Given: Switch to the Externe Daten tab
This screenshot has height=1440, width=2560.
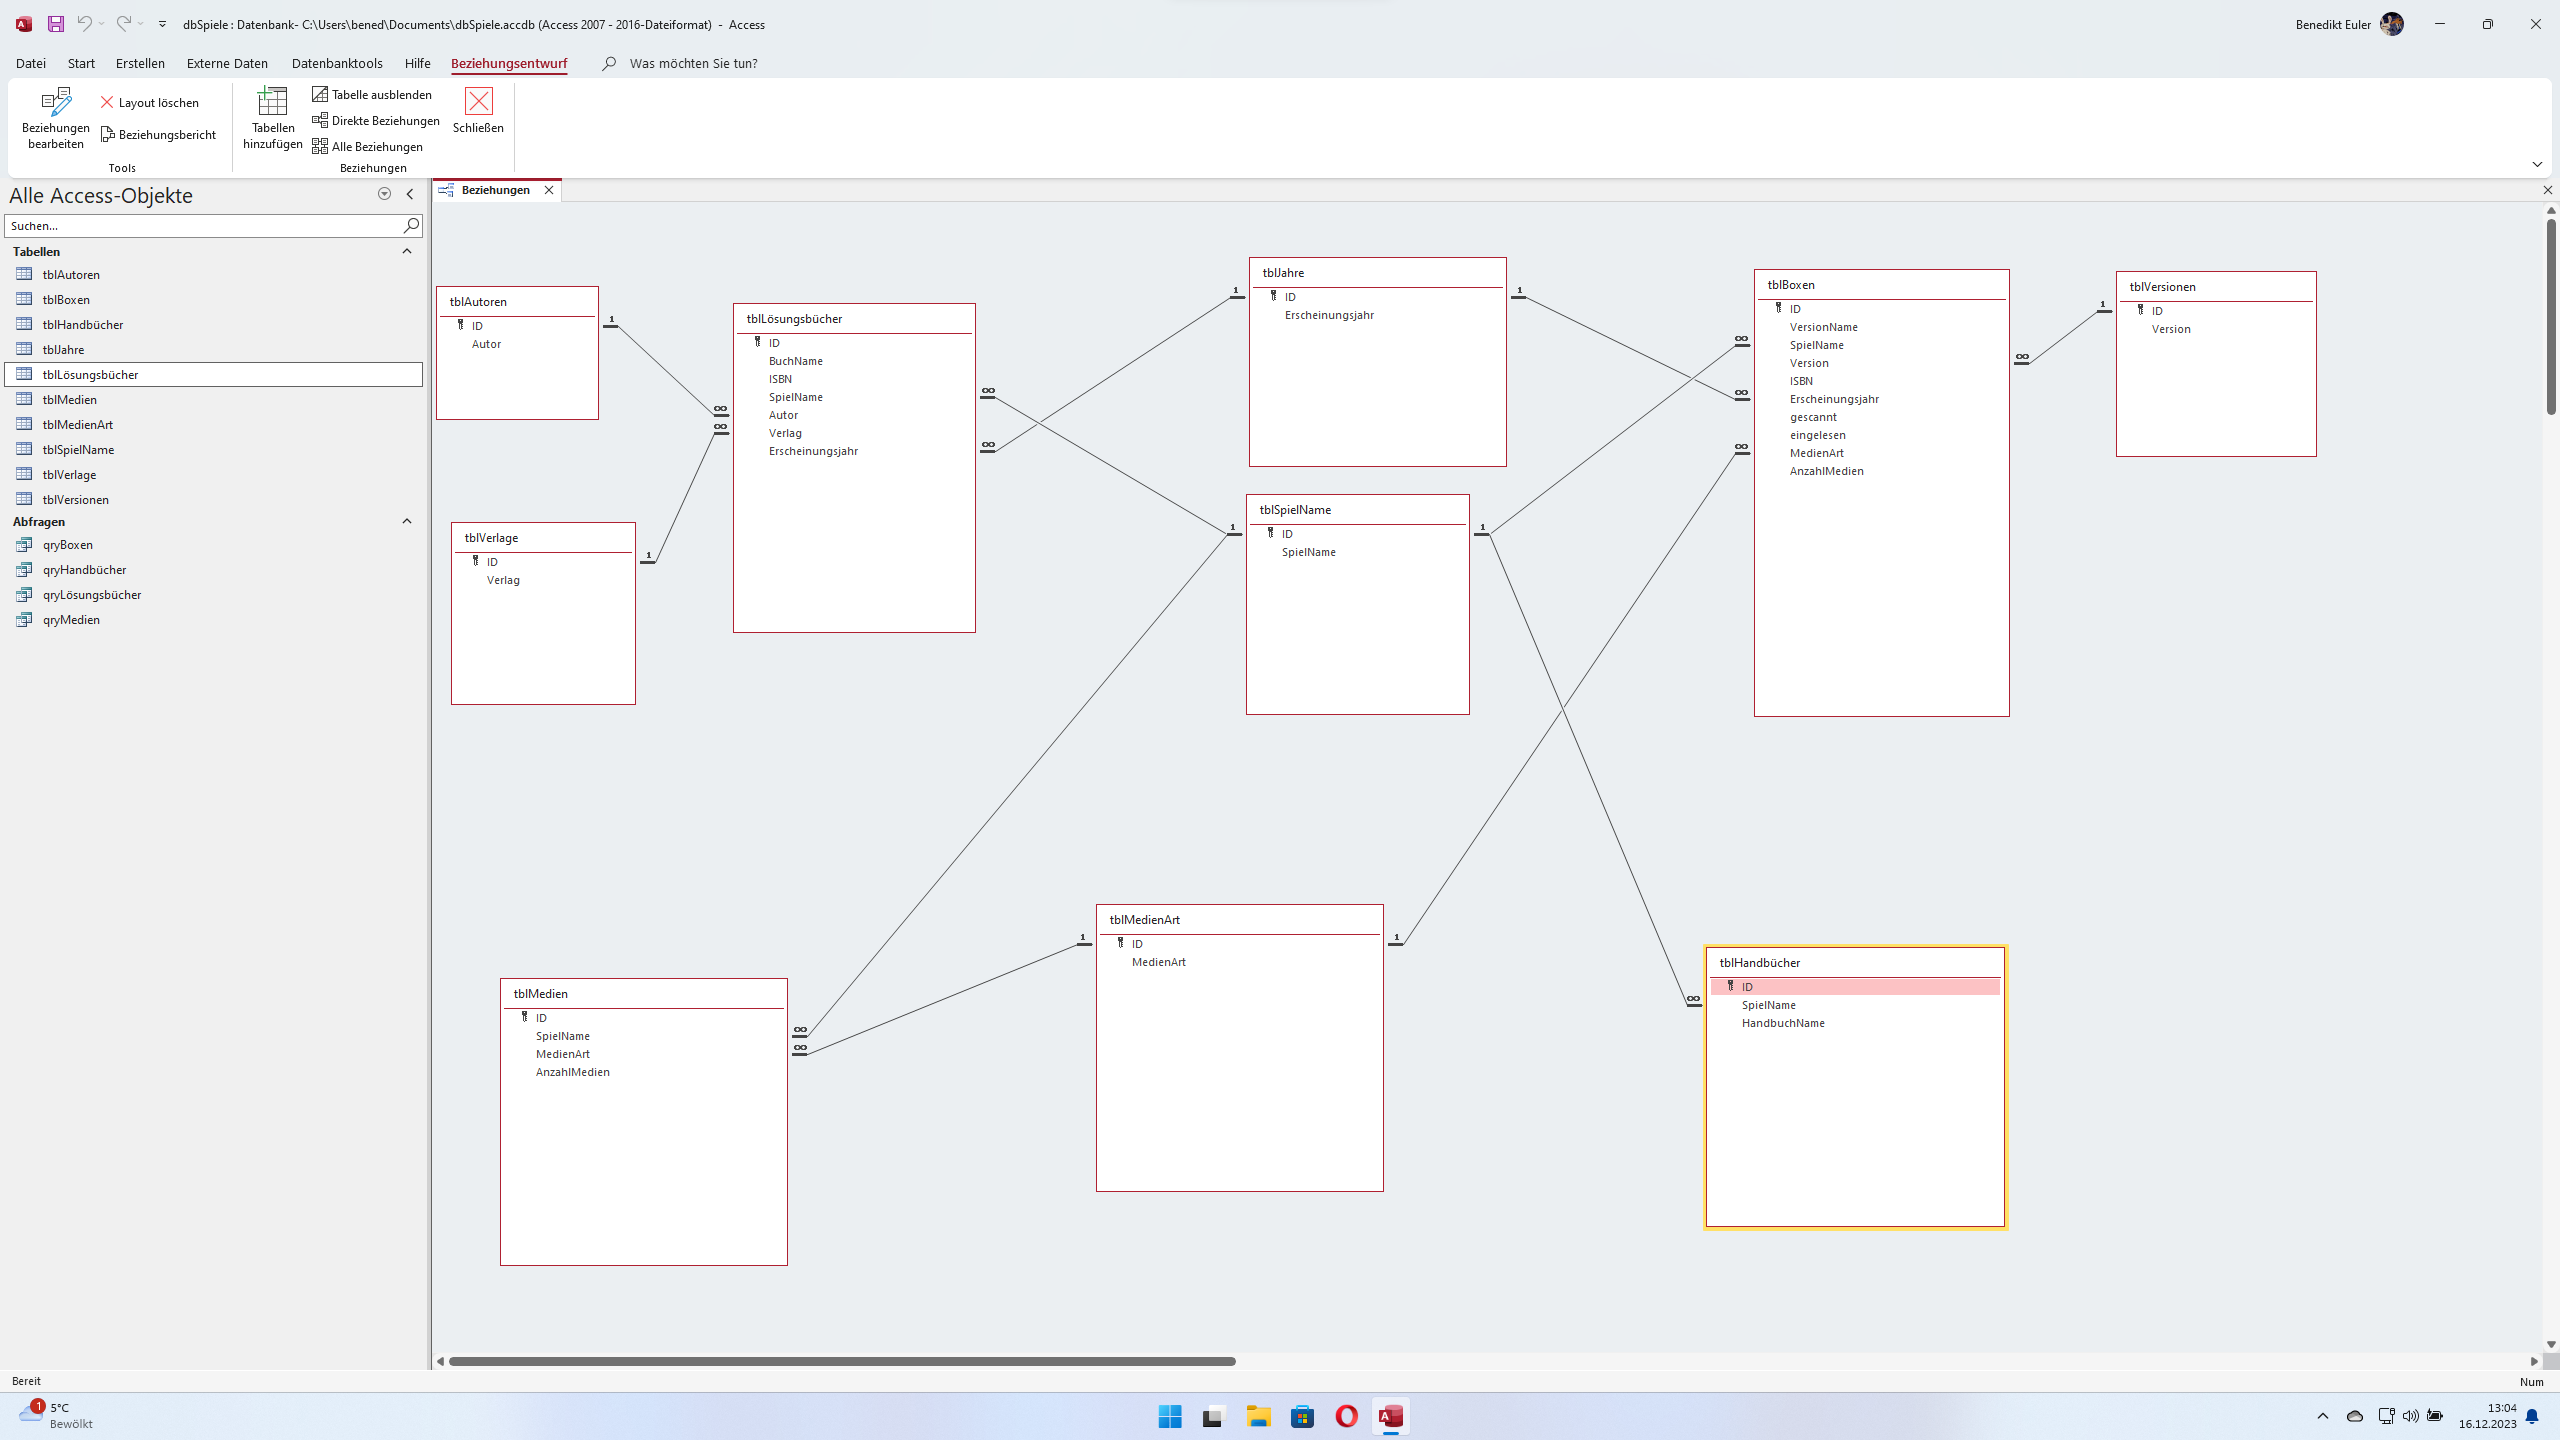Looking at the screenshot, I should coord(227,64).
